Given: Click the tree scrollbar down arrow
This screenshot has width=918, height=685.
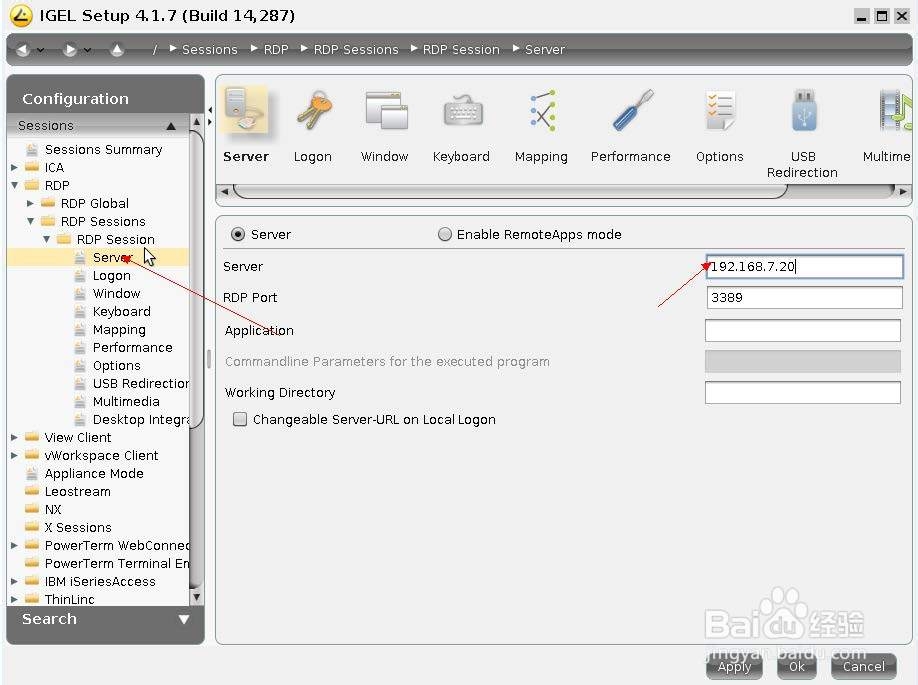Looking at the screenshot, I should (197, 598).
